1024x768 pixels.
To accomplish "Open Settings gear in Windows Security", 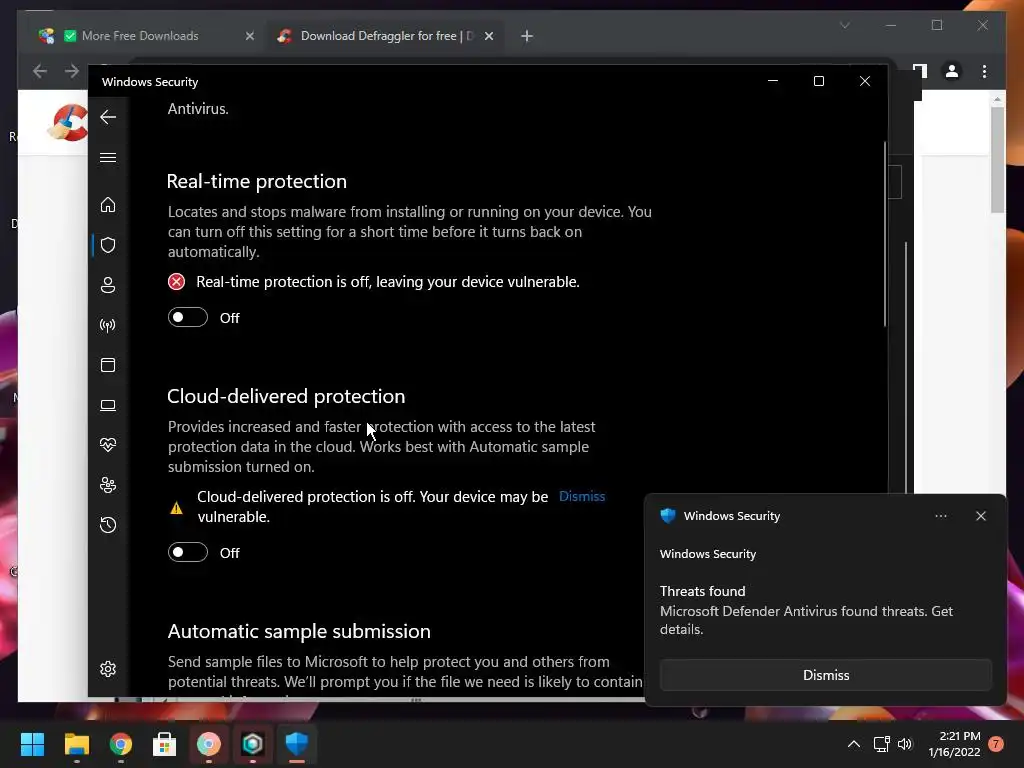I will 108,669.
